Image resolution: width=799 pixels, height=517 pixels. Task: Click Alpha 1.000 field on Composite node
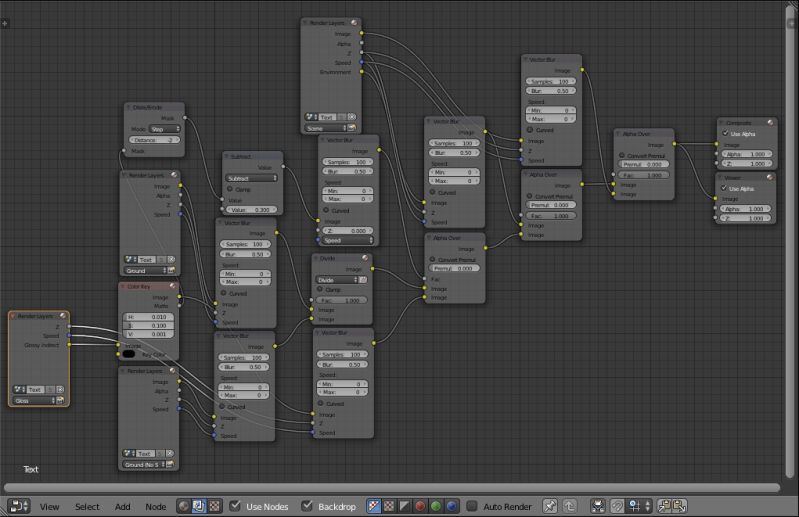click(747, 154)
